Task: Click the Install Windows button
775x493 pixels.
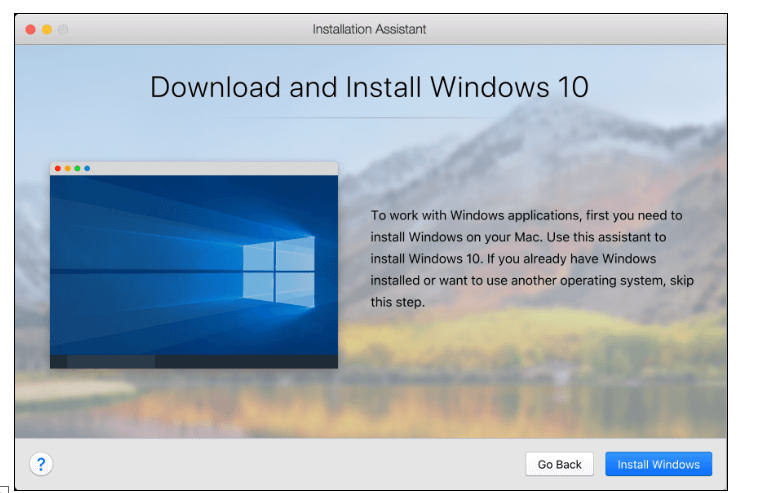Action: pos(658,464)
